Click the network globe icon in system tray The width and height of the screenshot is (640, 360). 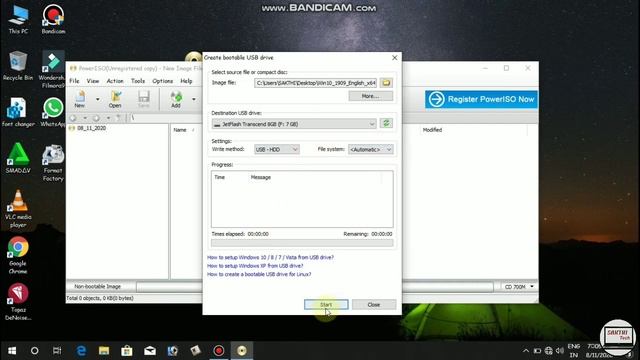(549, 351)
